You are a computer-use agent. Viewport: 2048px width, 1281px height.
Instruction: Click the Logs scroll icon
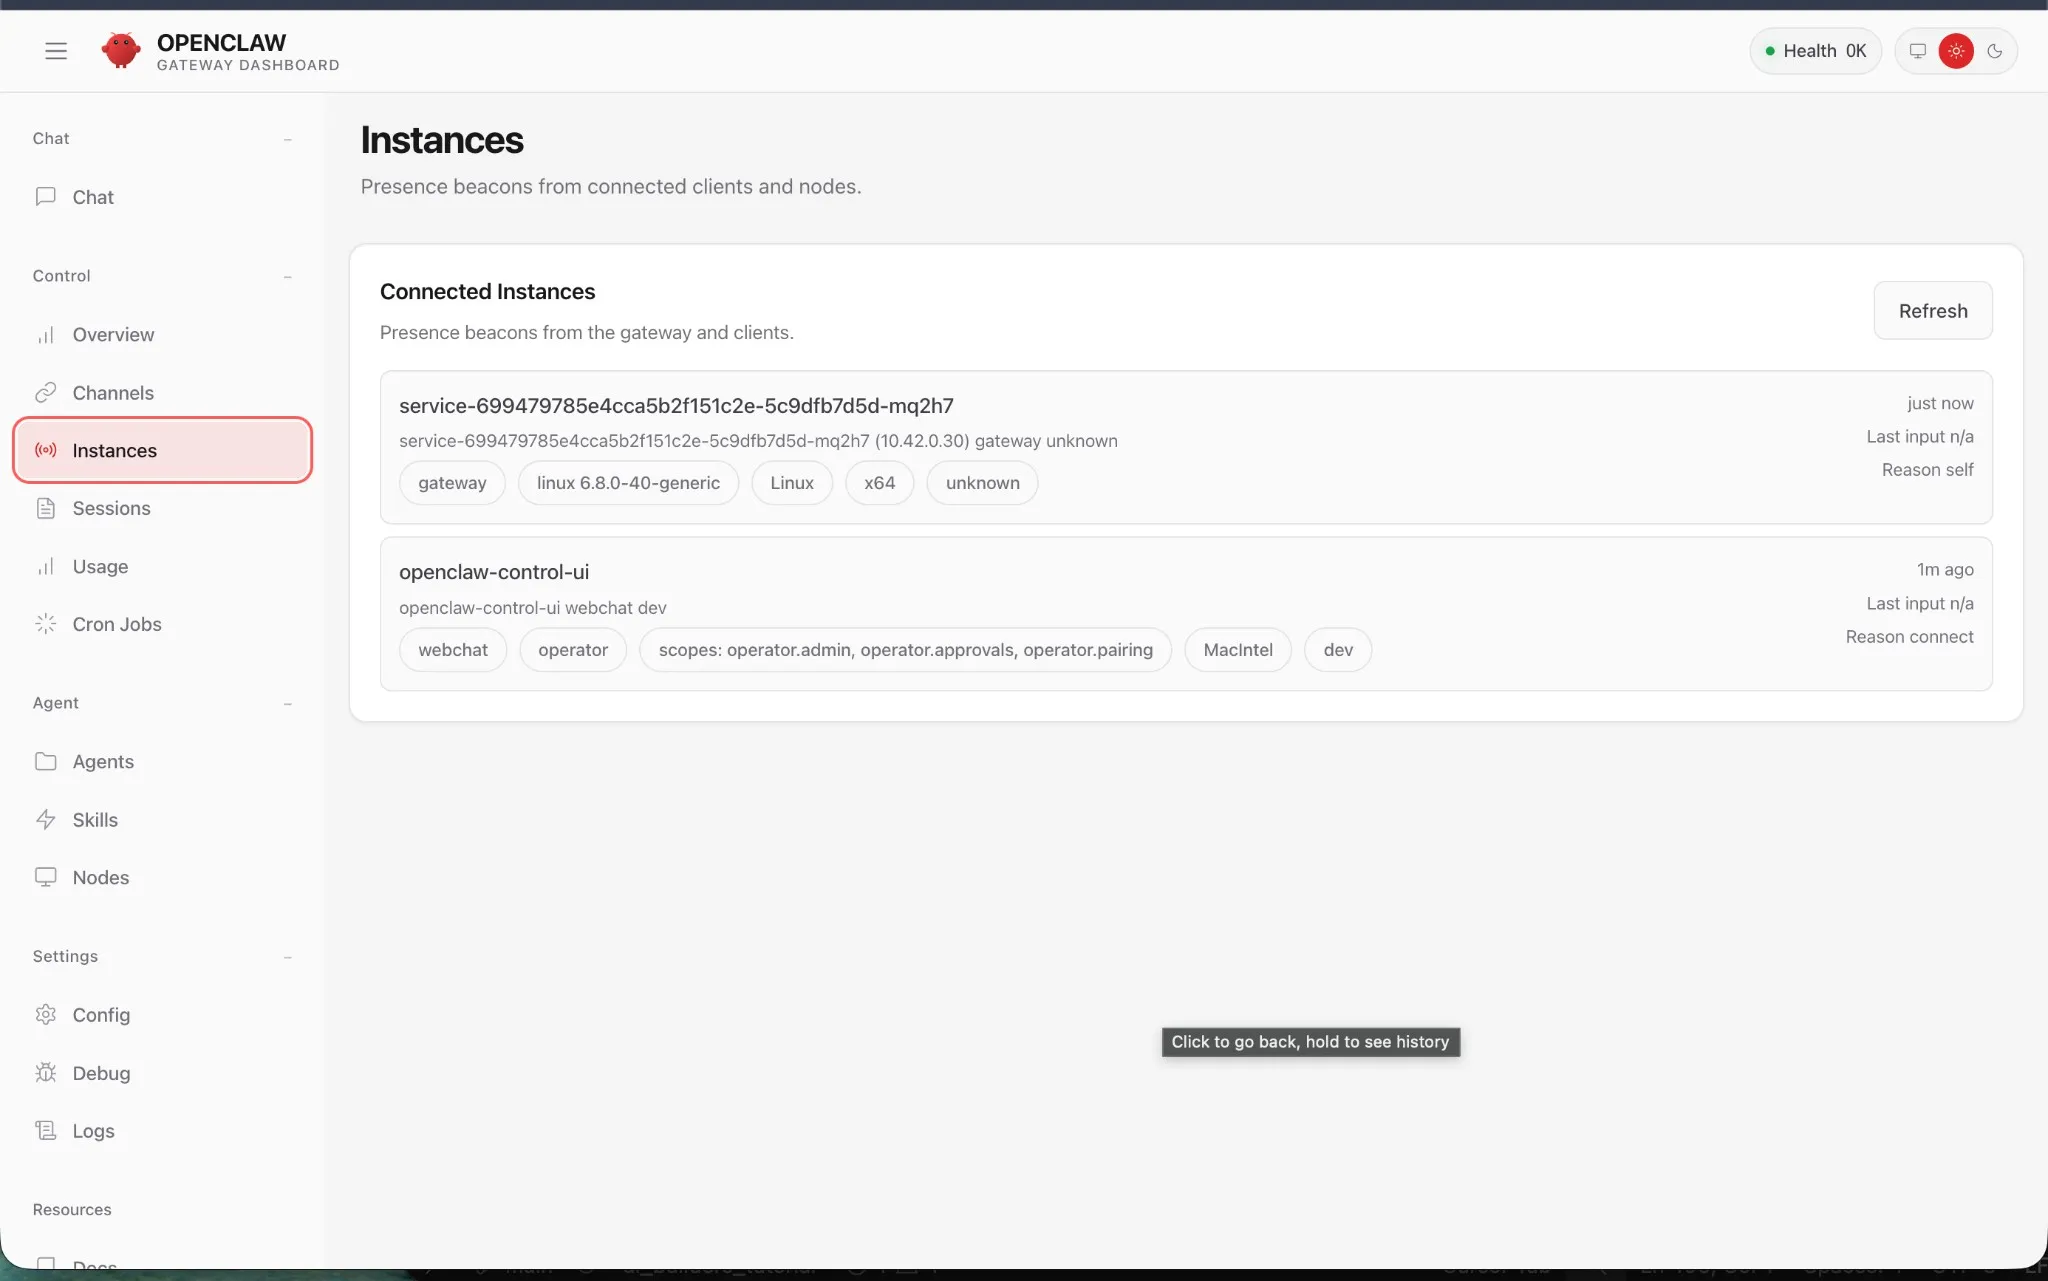pos(45,1131)
